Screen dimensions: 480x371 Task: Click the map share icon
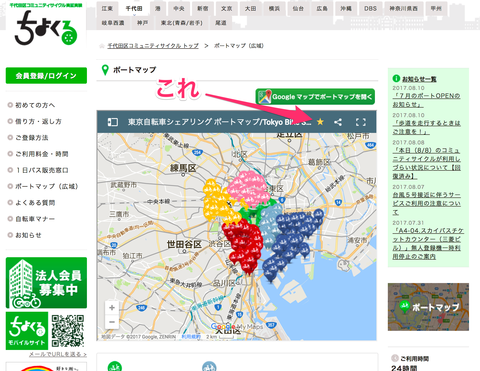pos(338,122)
